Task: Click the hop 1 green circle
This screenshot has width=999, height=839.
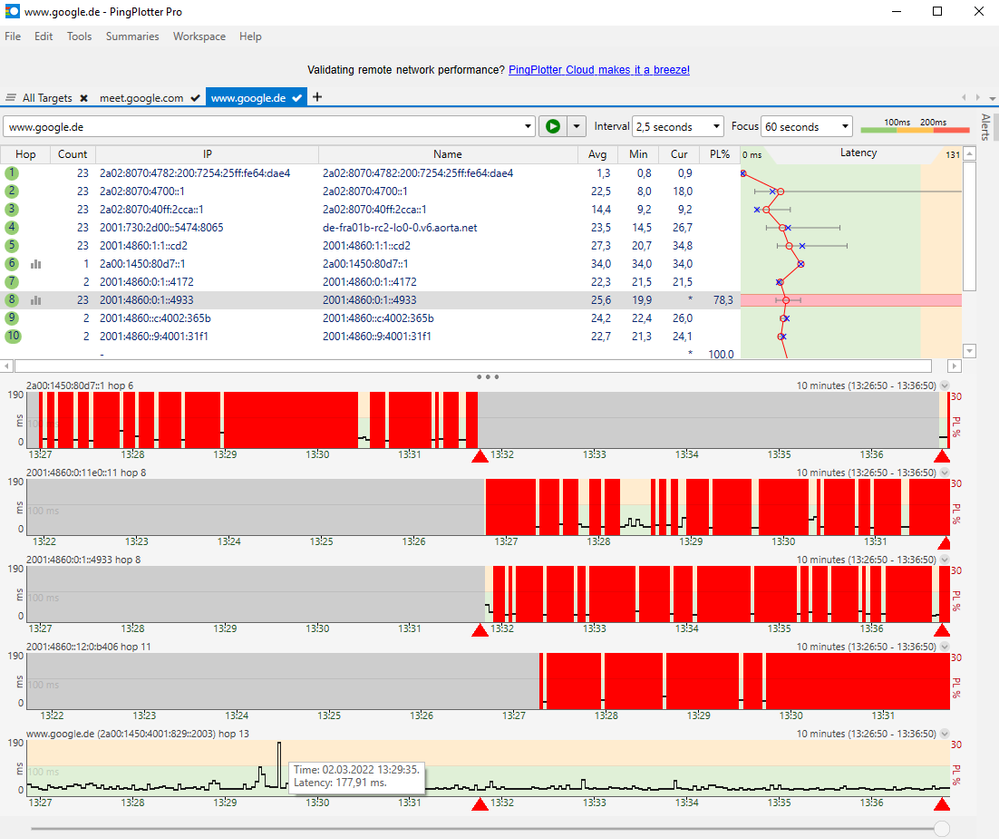Action: pyautogui.click(x=11, y=173)
